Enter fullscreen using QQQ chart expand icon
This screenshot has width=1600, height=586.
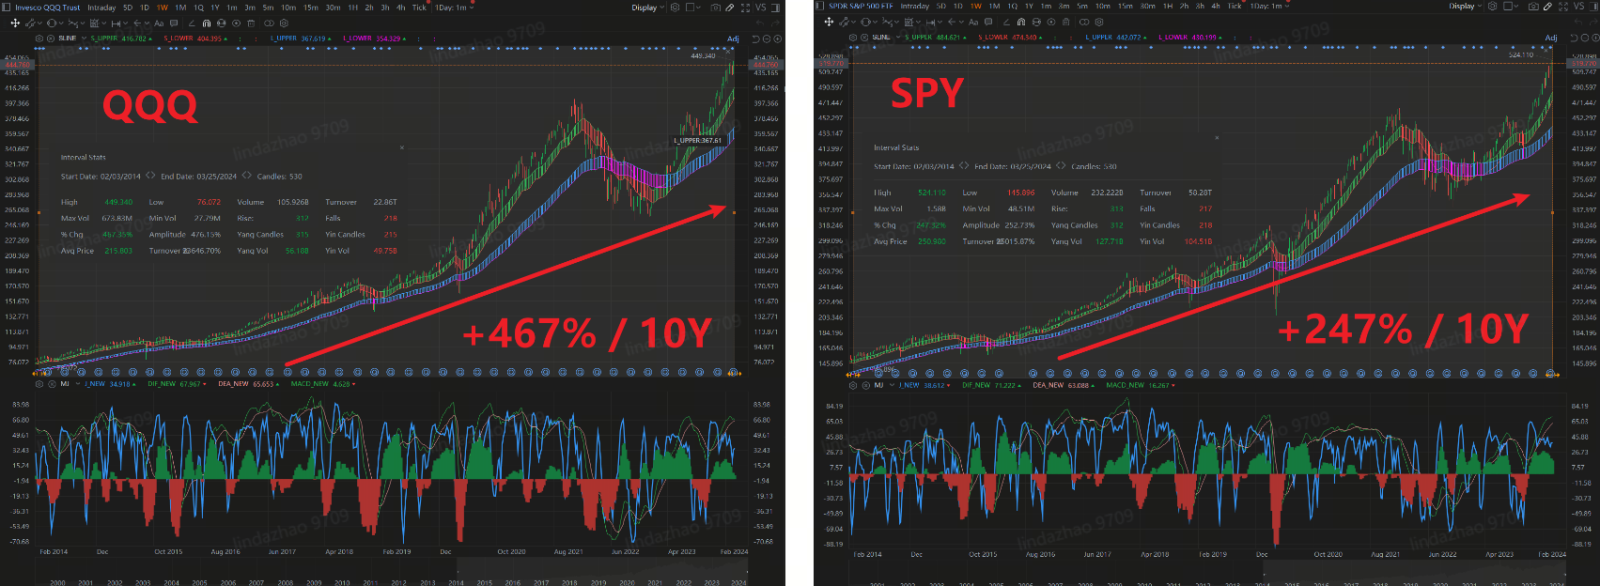pos(745,7)
